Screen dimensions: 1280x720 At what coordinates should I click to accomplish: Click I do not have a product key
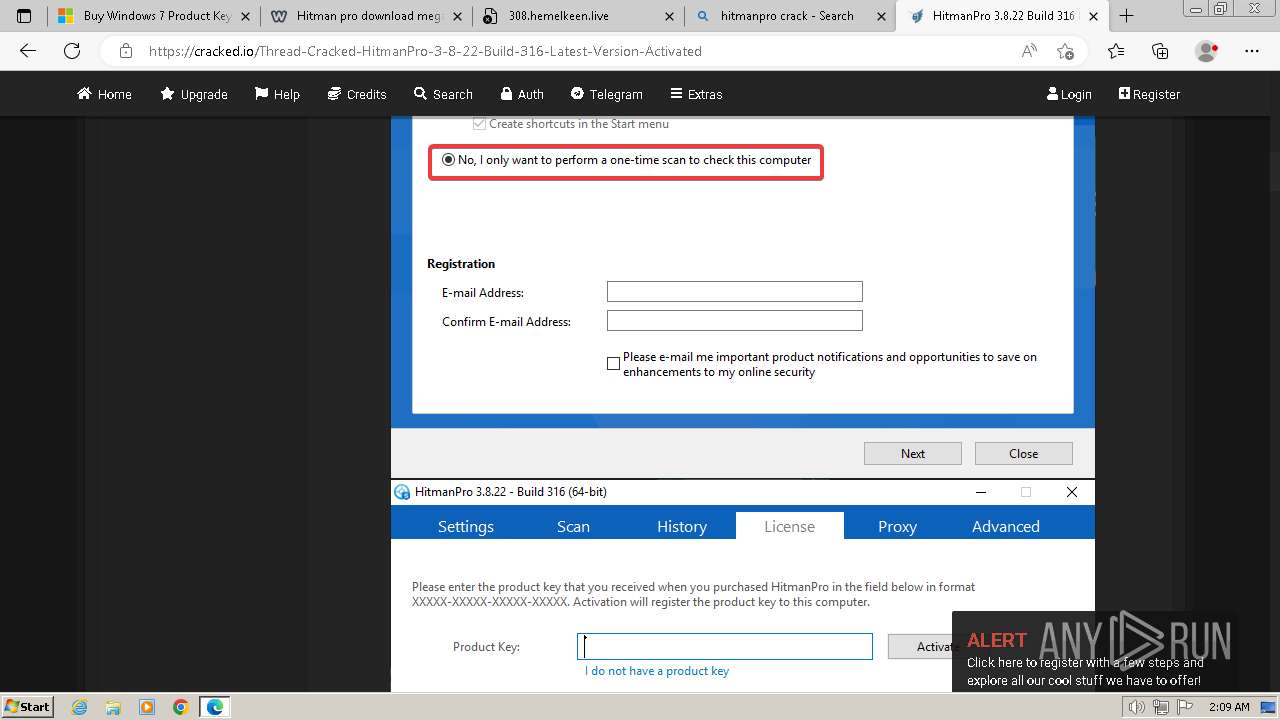click(657, 671)
